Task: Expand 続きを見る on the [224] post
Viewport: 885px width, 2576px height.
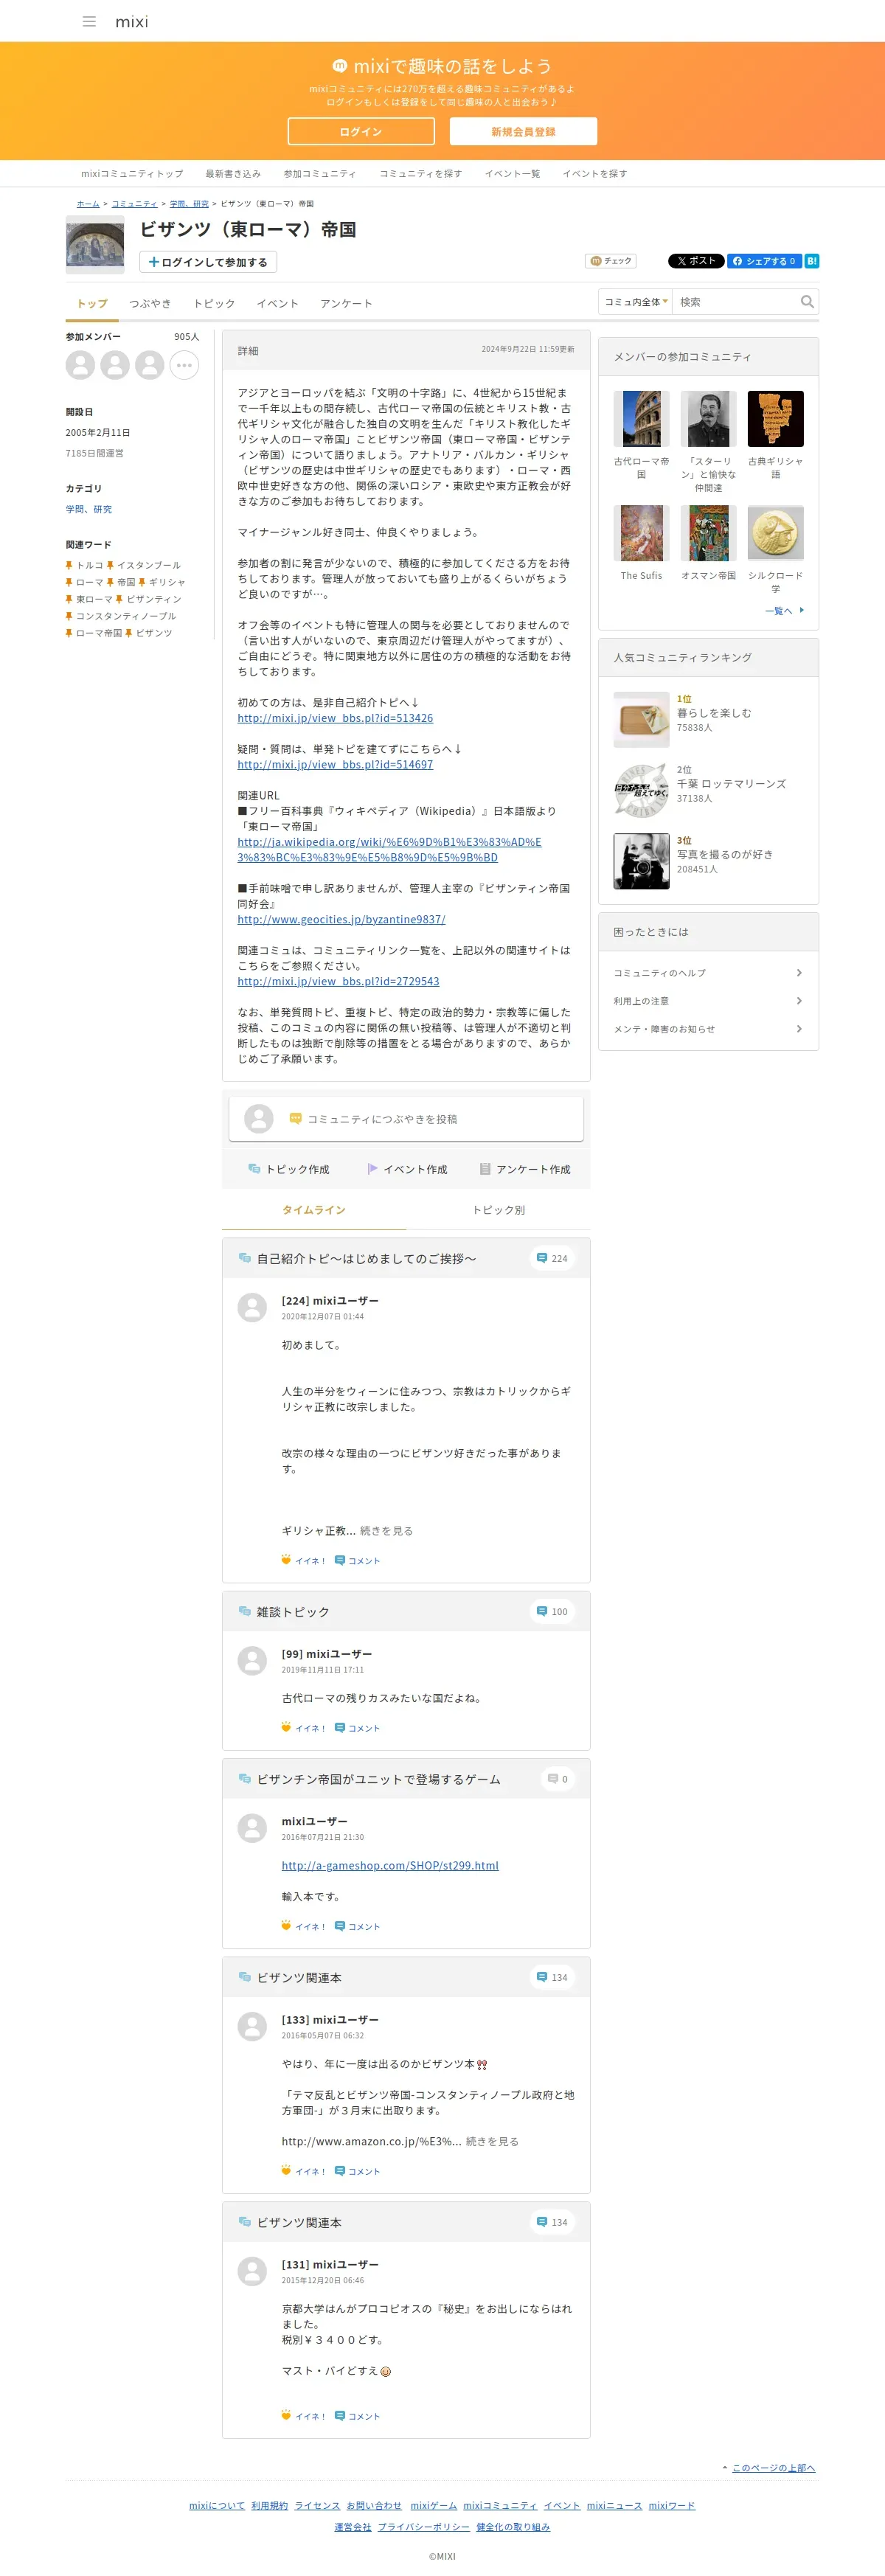Action: 386,1531
